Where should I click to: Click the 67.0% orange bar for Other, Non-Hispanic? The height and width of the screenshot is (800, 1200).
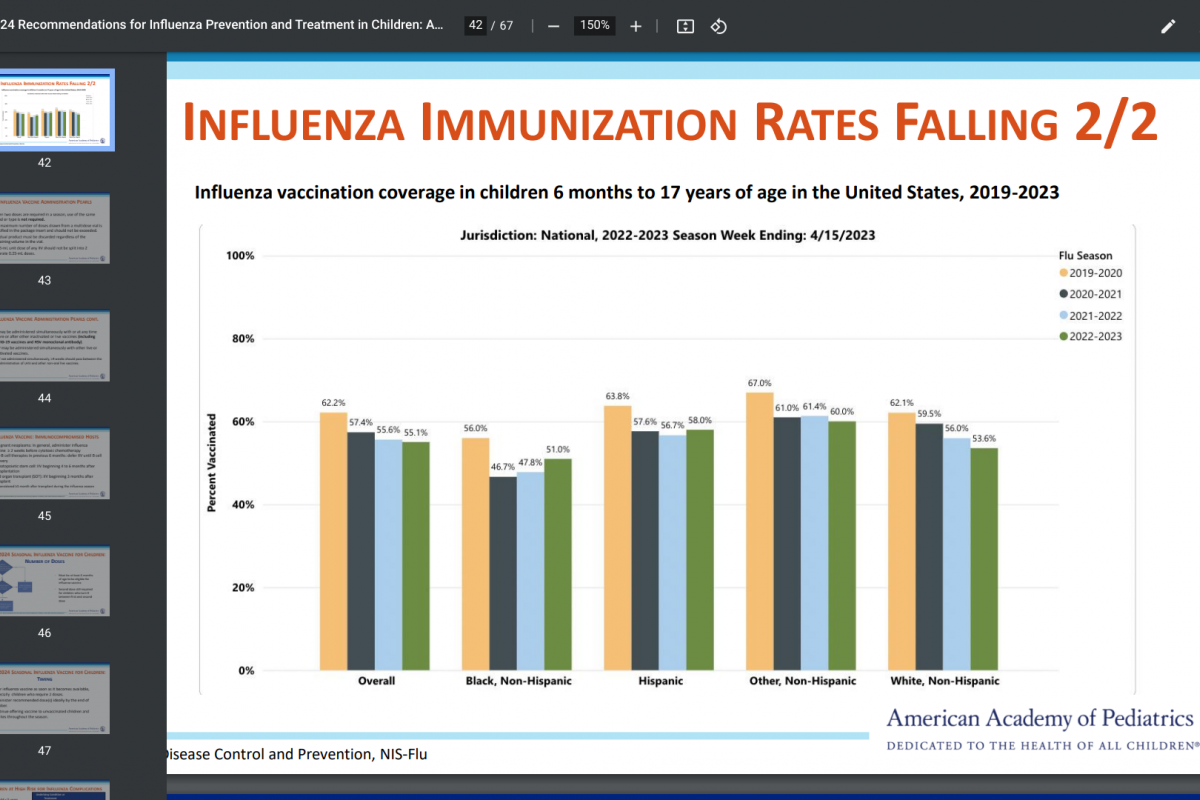(760, 530)
